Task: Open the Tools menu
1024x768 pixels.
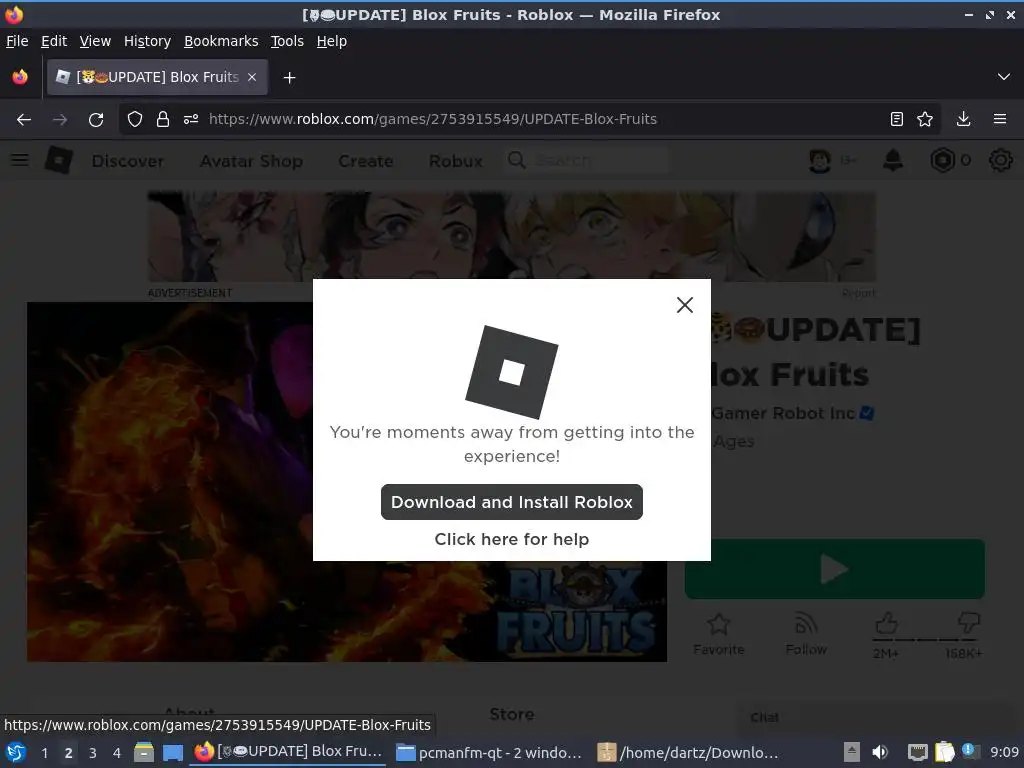Action: [x=287, y=41]
